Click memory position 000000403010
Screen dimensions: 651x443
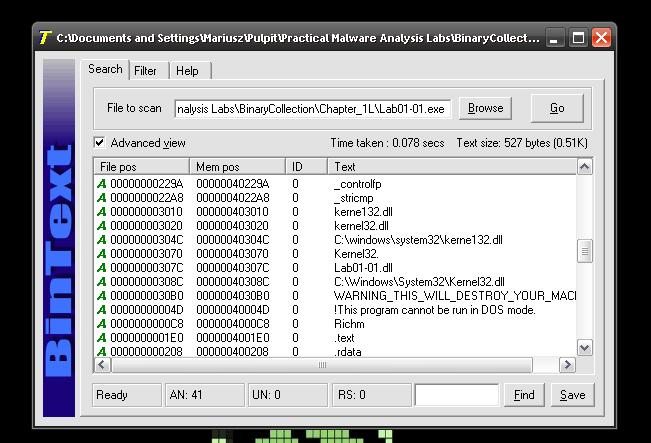coord(232,212)
